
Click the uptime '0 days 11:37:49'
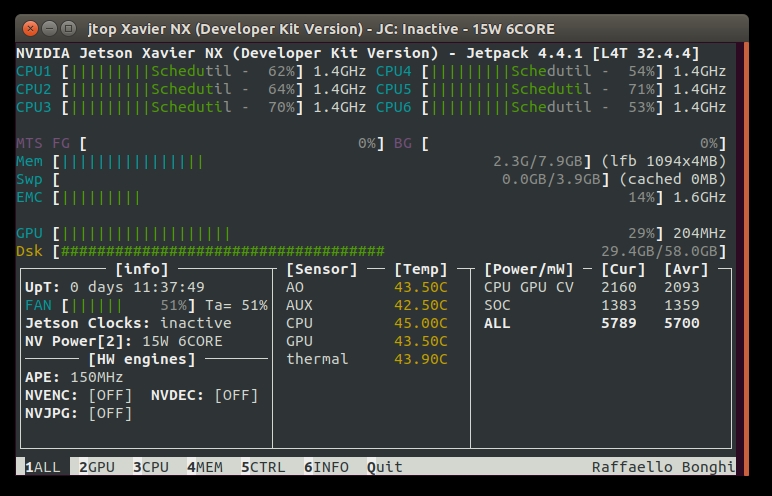[x=137, y=287]
